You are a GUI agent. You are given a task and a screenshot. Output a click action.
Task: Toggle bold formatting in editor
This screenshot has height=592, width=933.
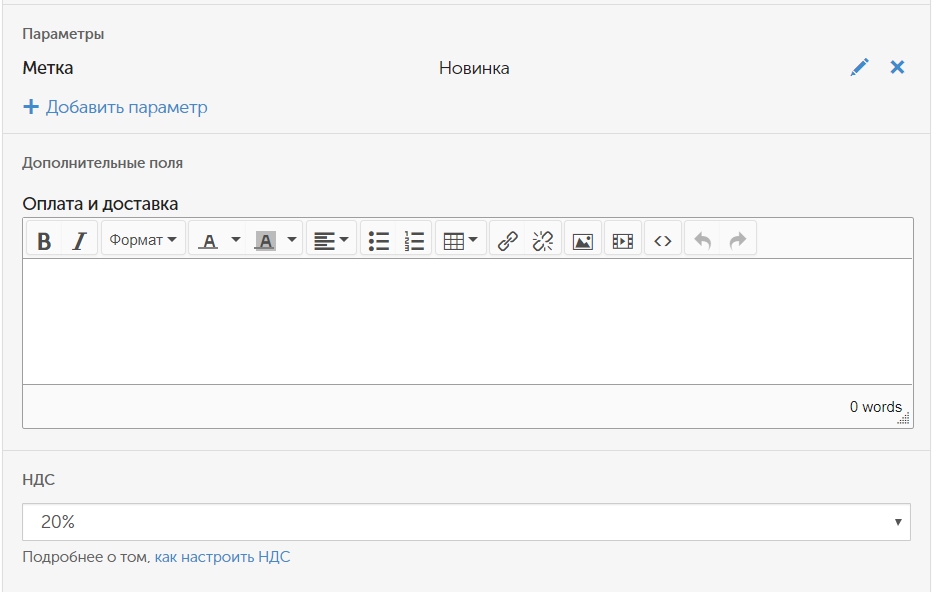44,241
